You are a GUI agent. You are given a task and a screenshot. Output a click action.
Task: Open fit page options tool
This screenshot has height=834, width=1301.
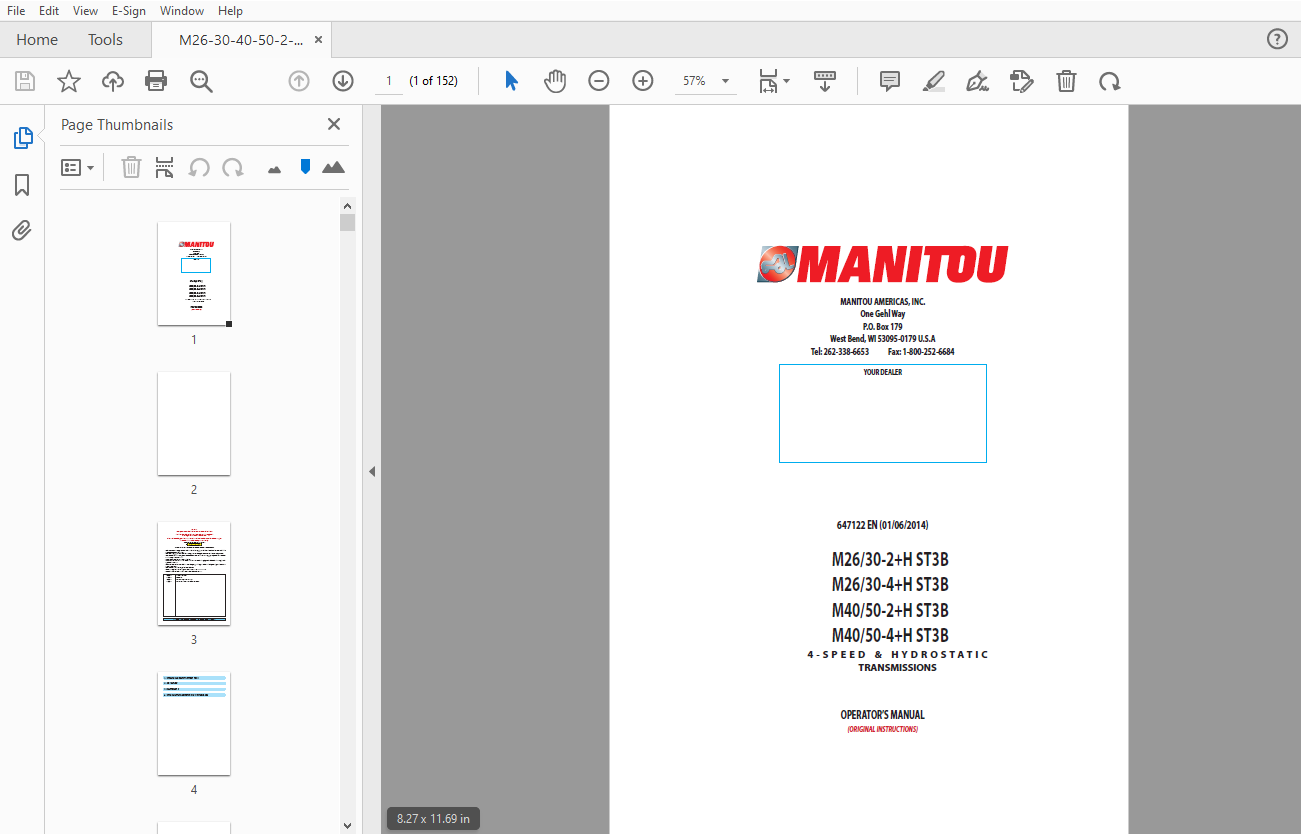click(x=773, y=81)
